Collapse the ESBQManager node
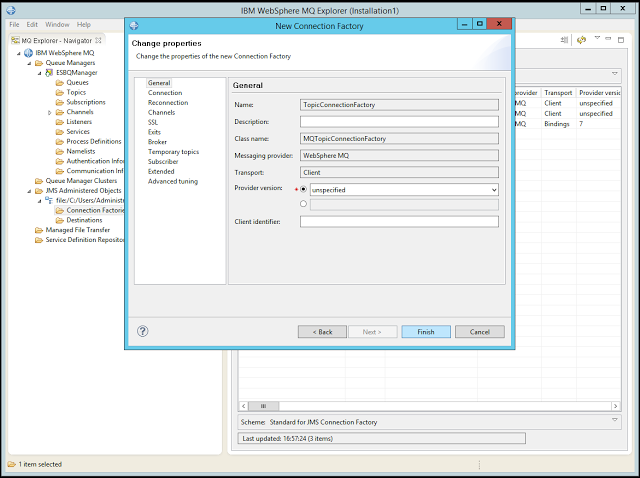The image size is (640, 478). 39,73
